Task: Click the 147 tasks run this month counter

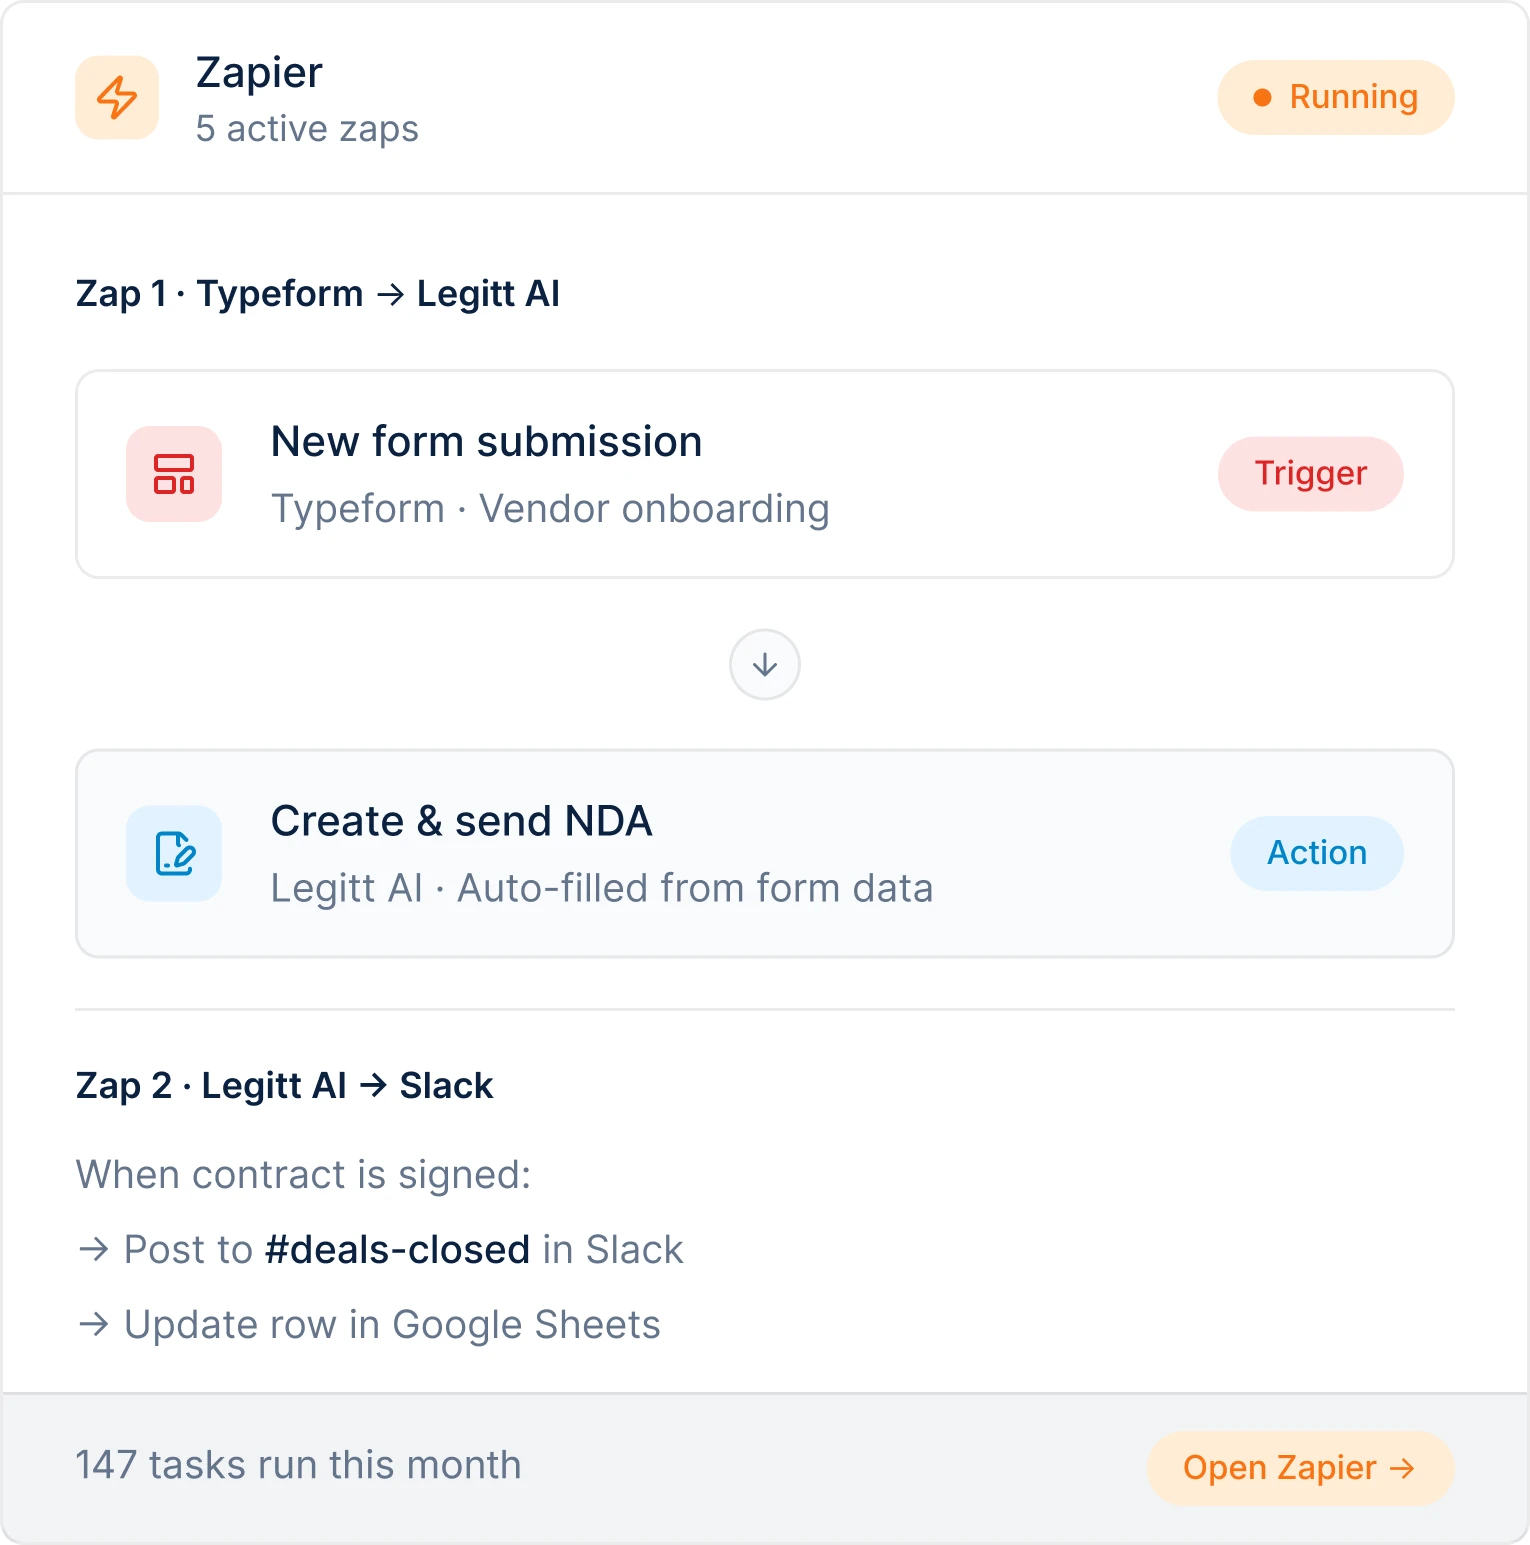Action: pyautogui.click(x=298, y=1465)
